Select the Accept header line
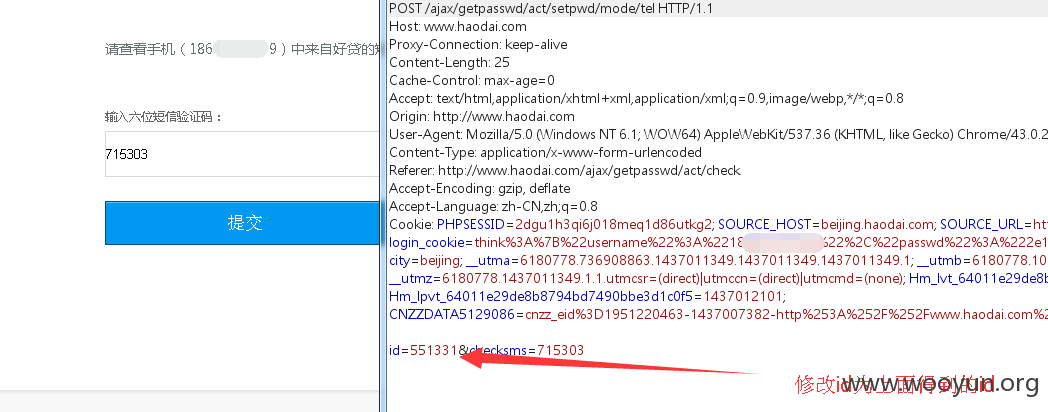The image size is (1048, 412). click(x=646, y=99)
